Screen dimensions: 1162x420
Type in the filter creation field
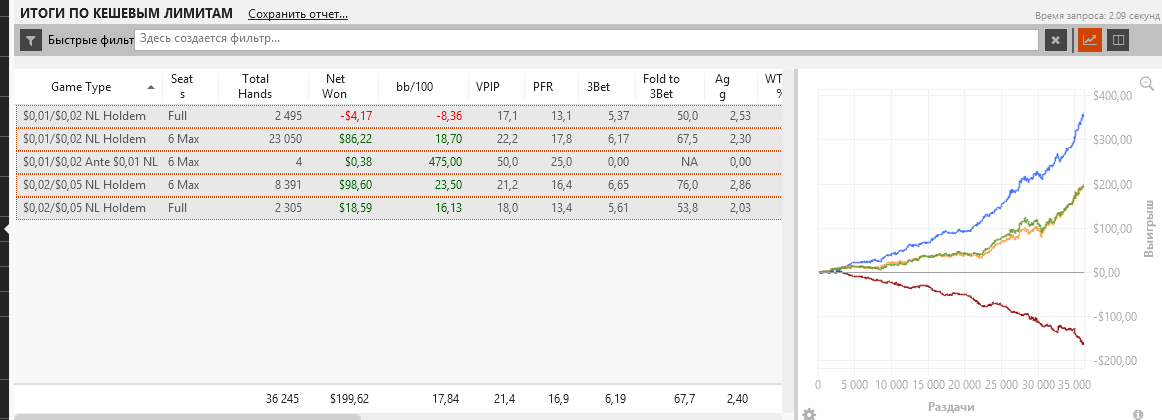pos(585,39)
